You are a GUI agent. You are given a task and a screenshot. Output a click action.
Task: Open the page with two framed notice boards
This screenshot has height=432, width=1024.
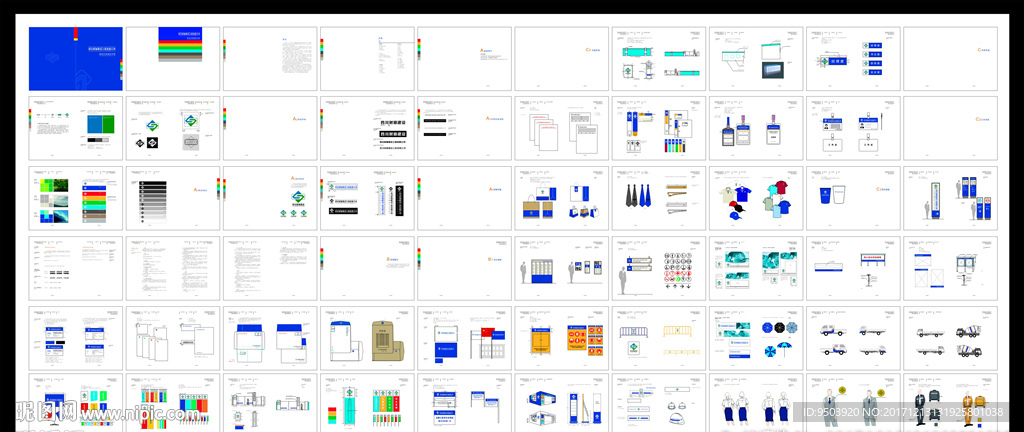(951, 268)
